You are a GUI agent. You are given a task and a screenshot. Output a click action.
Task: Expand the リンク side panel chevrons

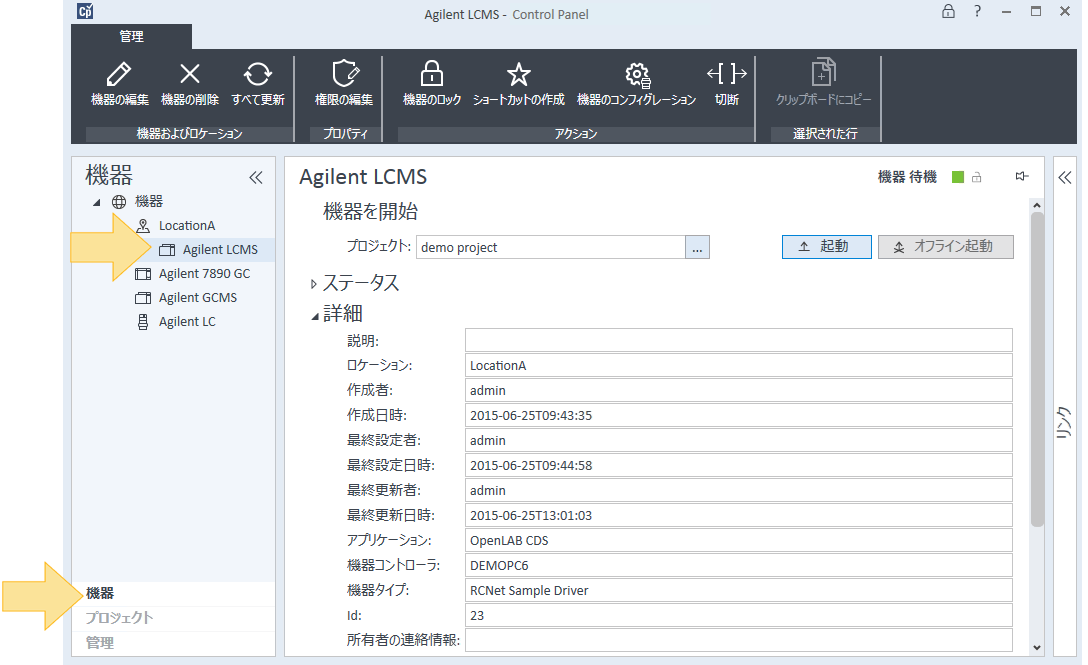1065,178
